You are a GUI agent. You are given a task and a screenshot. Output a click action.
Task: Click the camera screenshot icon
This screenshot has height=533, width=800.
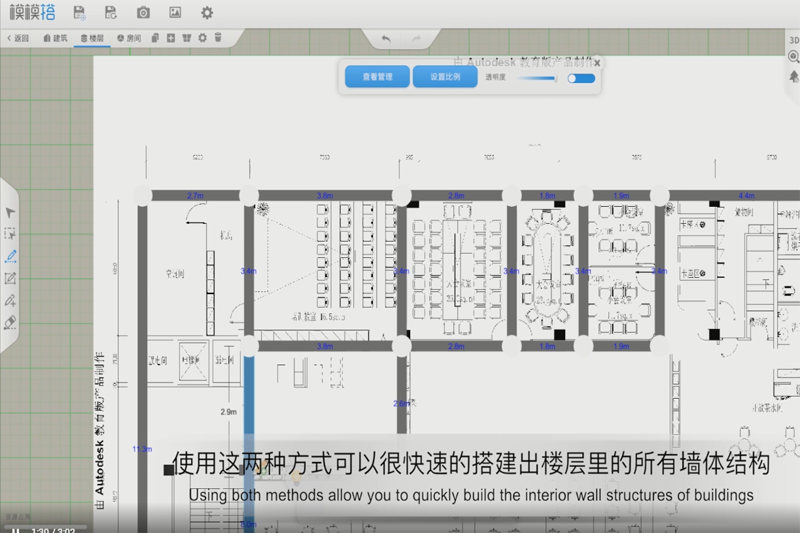pos(143,13)
